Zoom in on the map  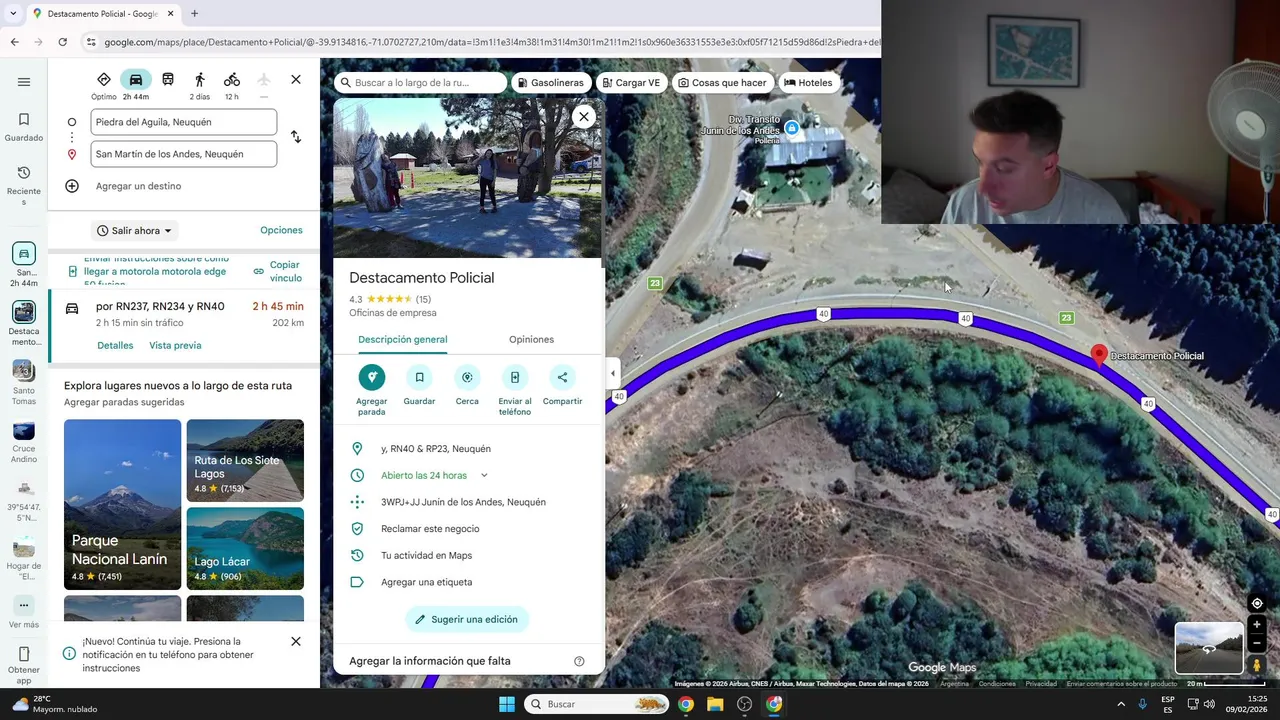[1257, 625]
